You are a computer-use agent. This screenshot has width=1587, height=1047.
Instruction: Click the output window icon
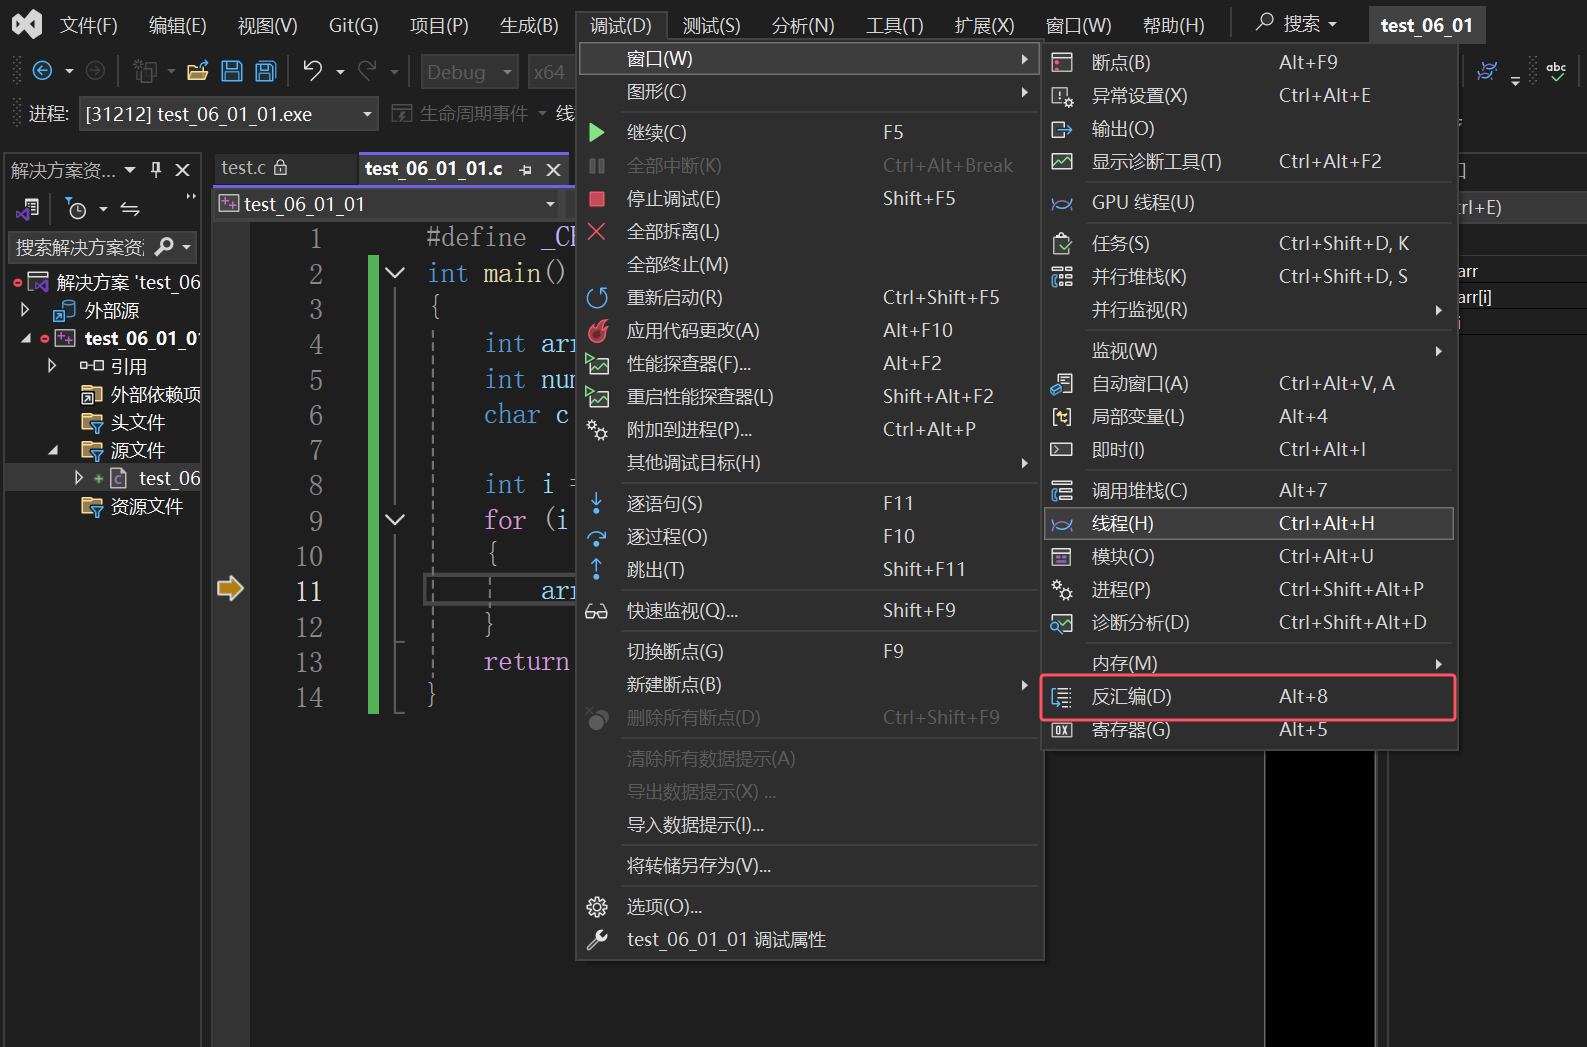click(1062, 129)
